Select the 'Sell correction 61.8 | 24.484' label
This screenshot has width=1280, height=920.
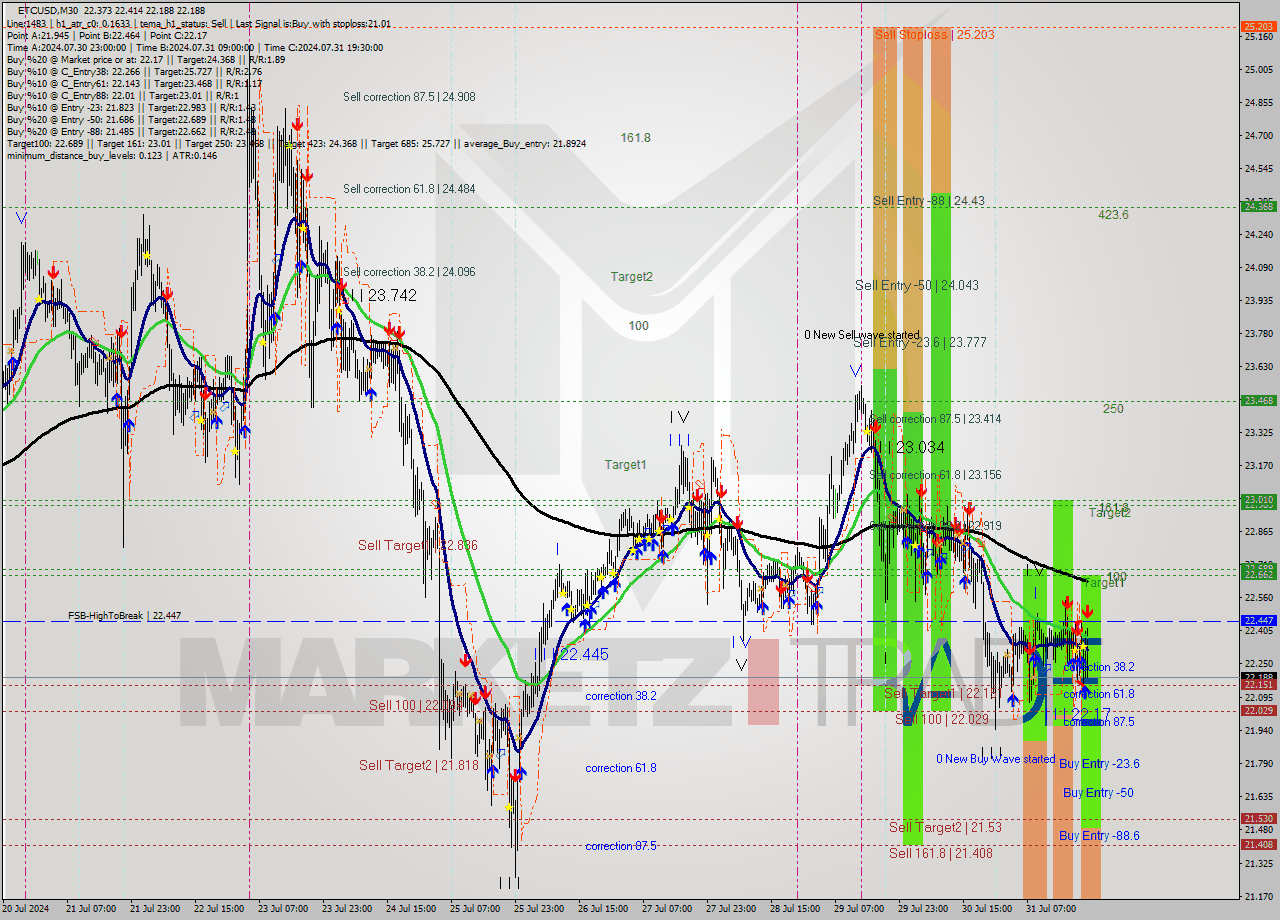[x=409, y=189]
